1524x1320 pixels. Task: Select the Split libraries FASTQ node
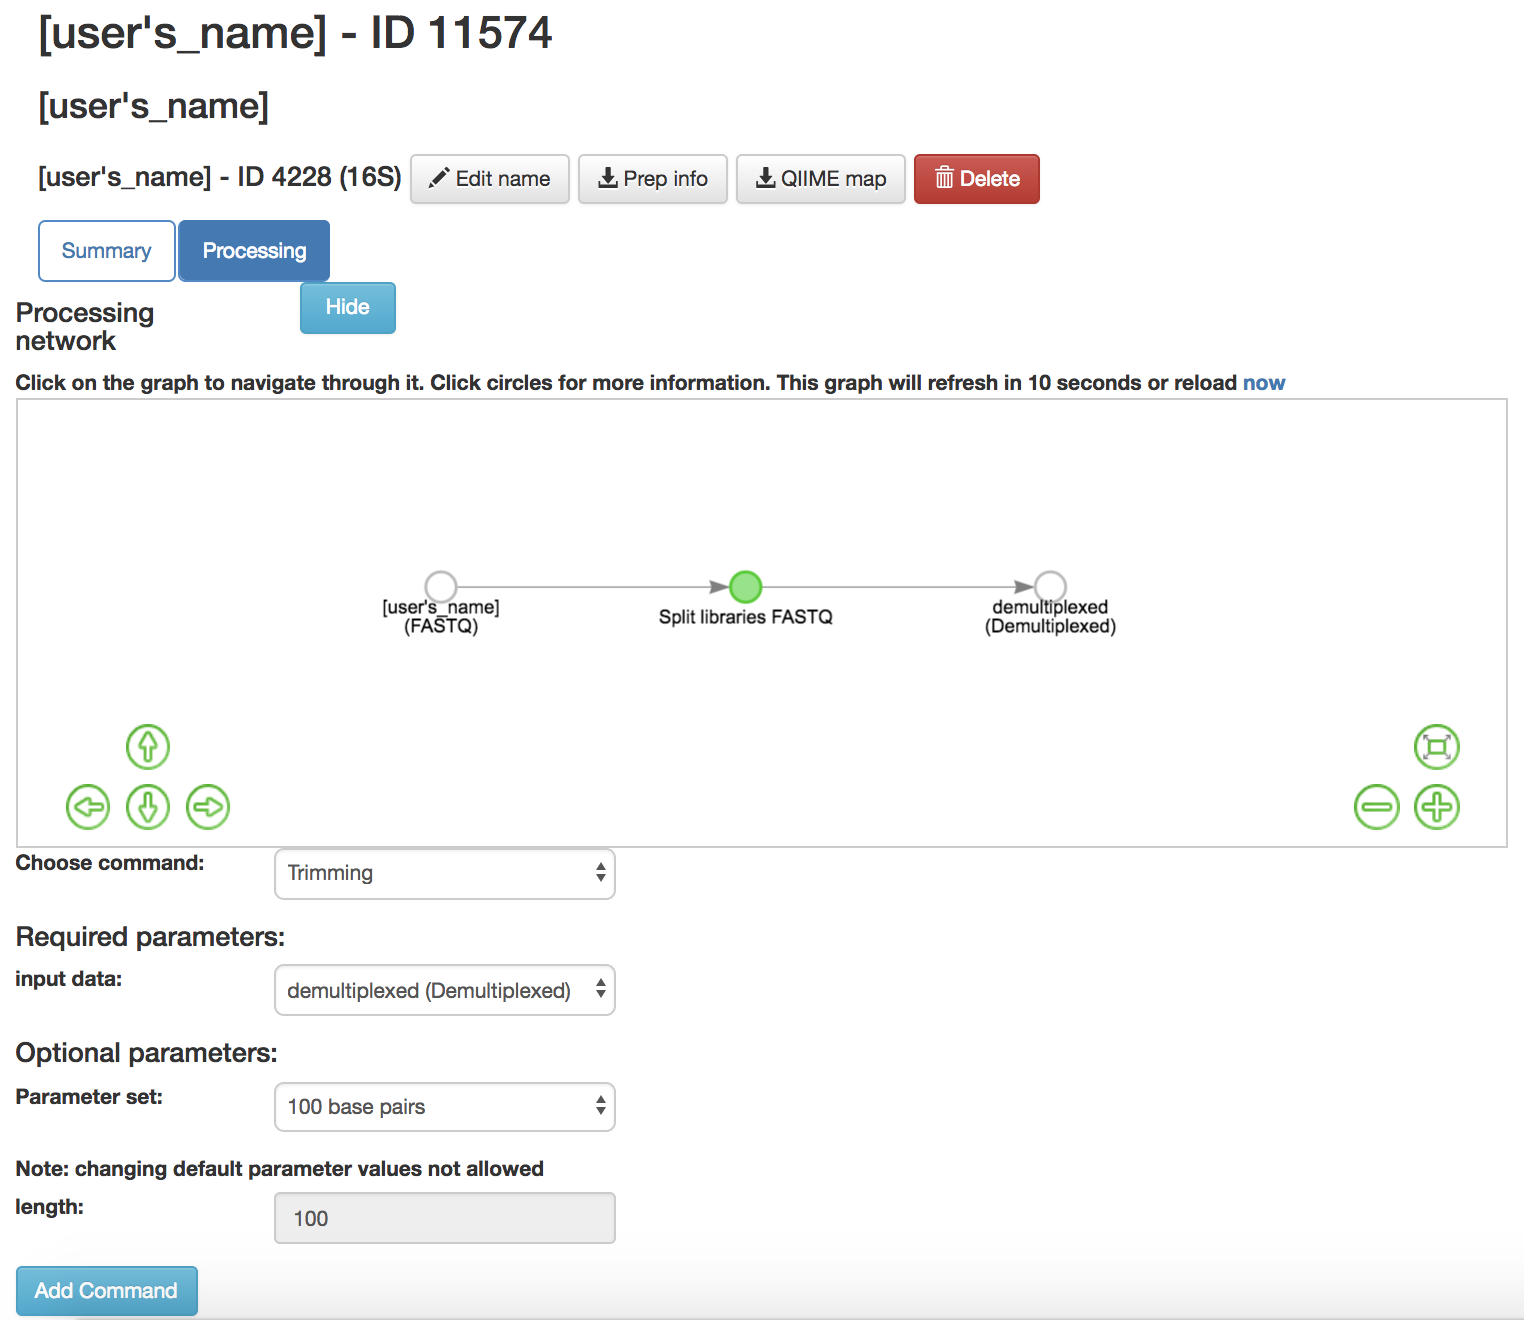744,587
